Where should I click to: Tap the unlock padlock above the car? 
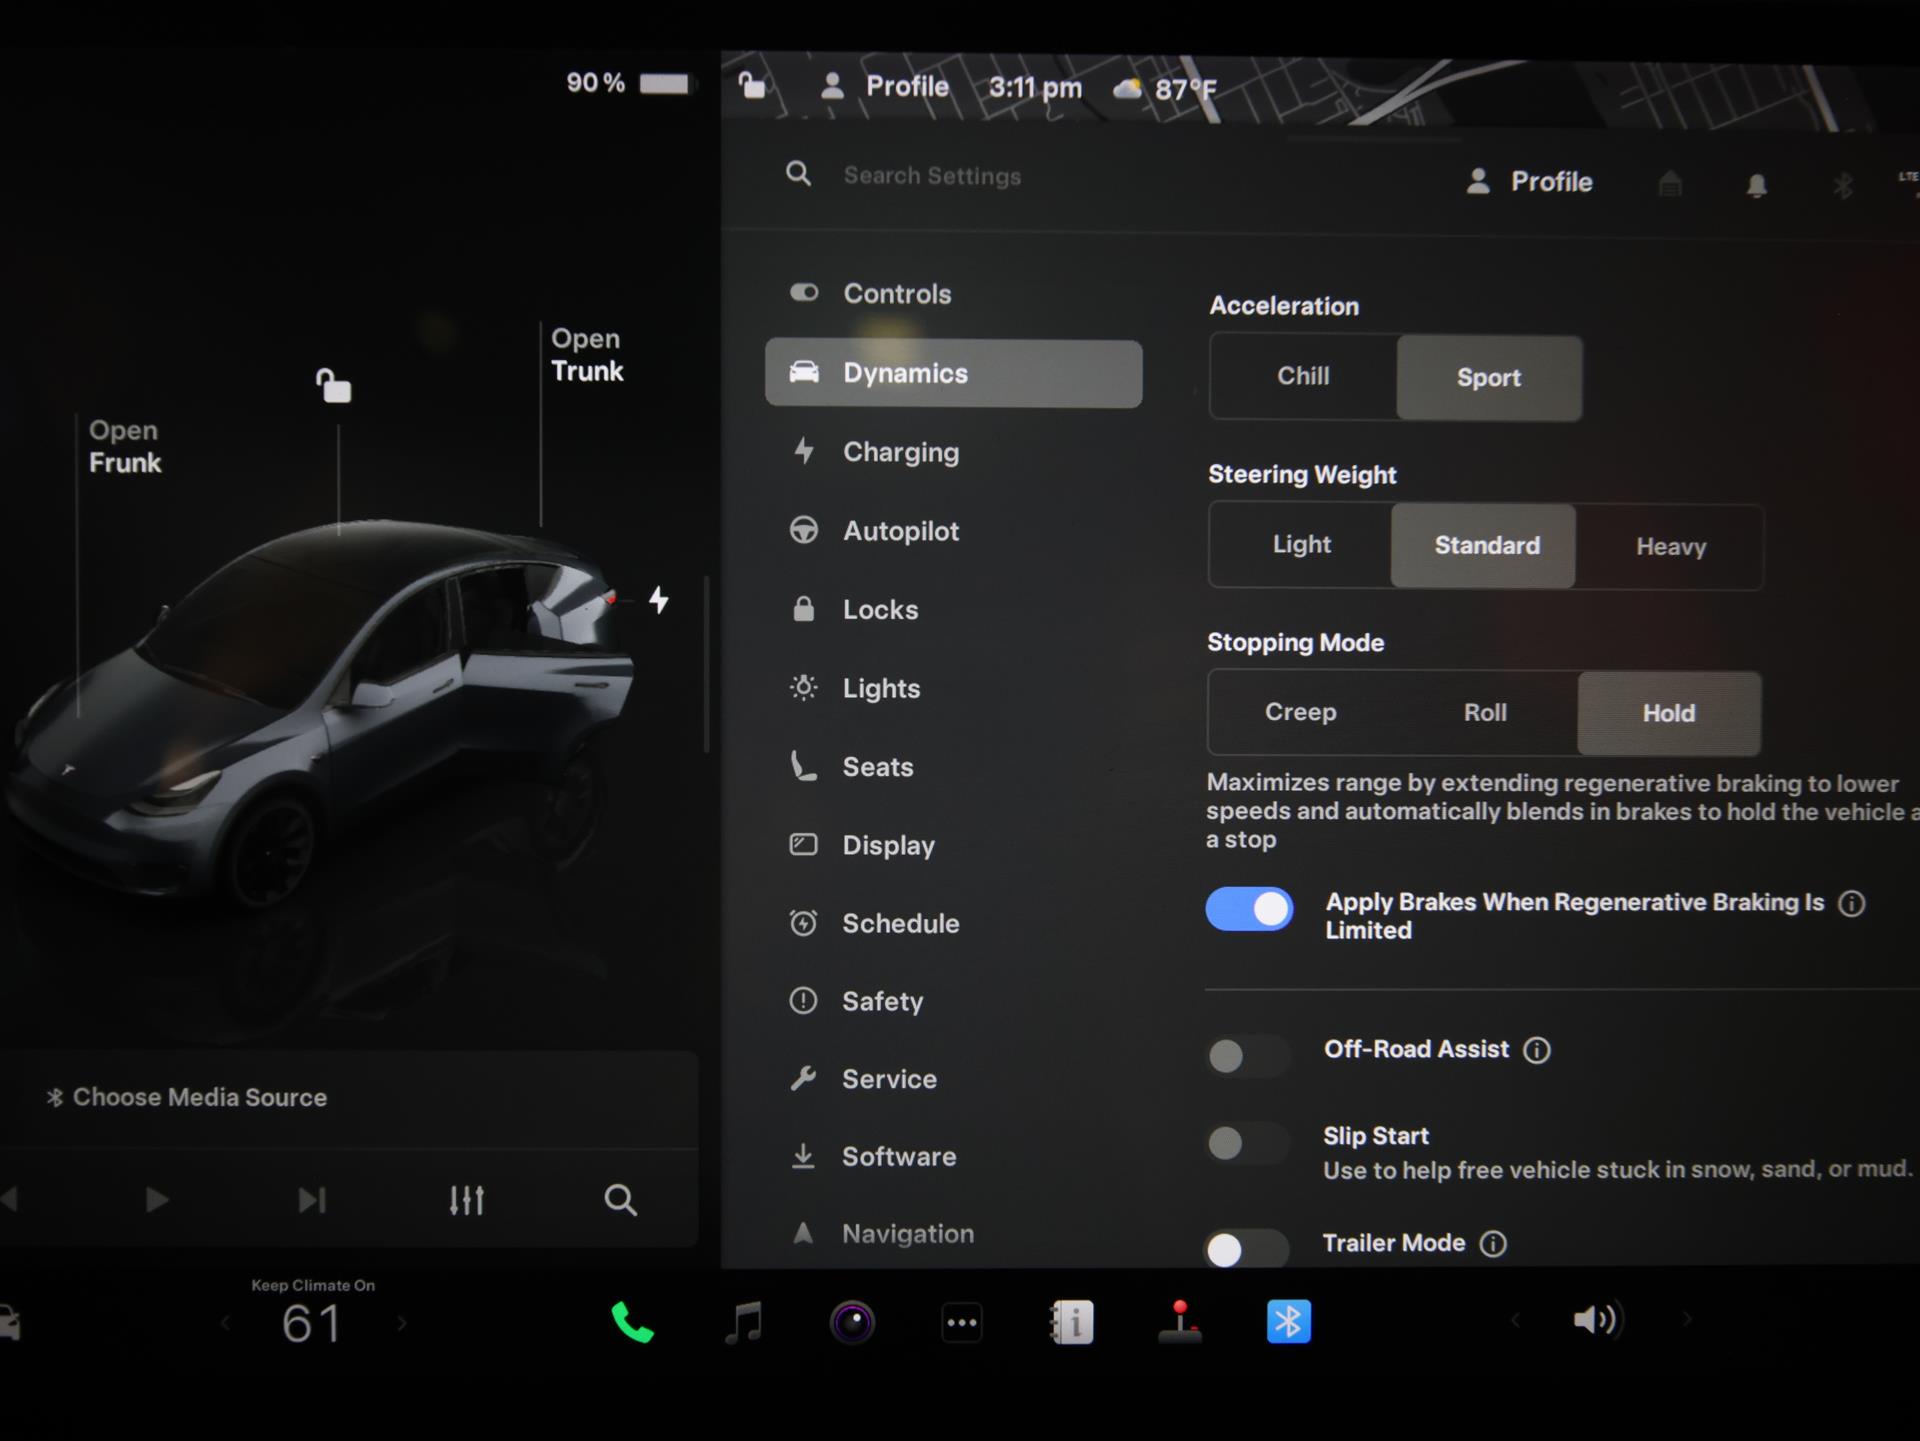point(333,385)
